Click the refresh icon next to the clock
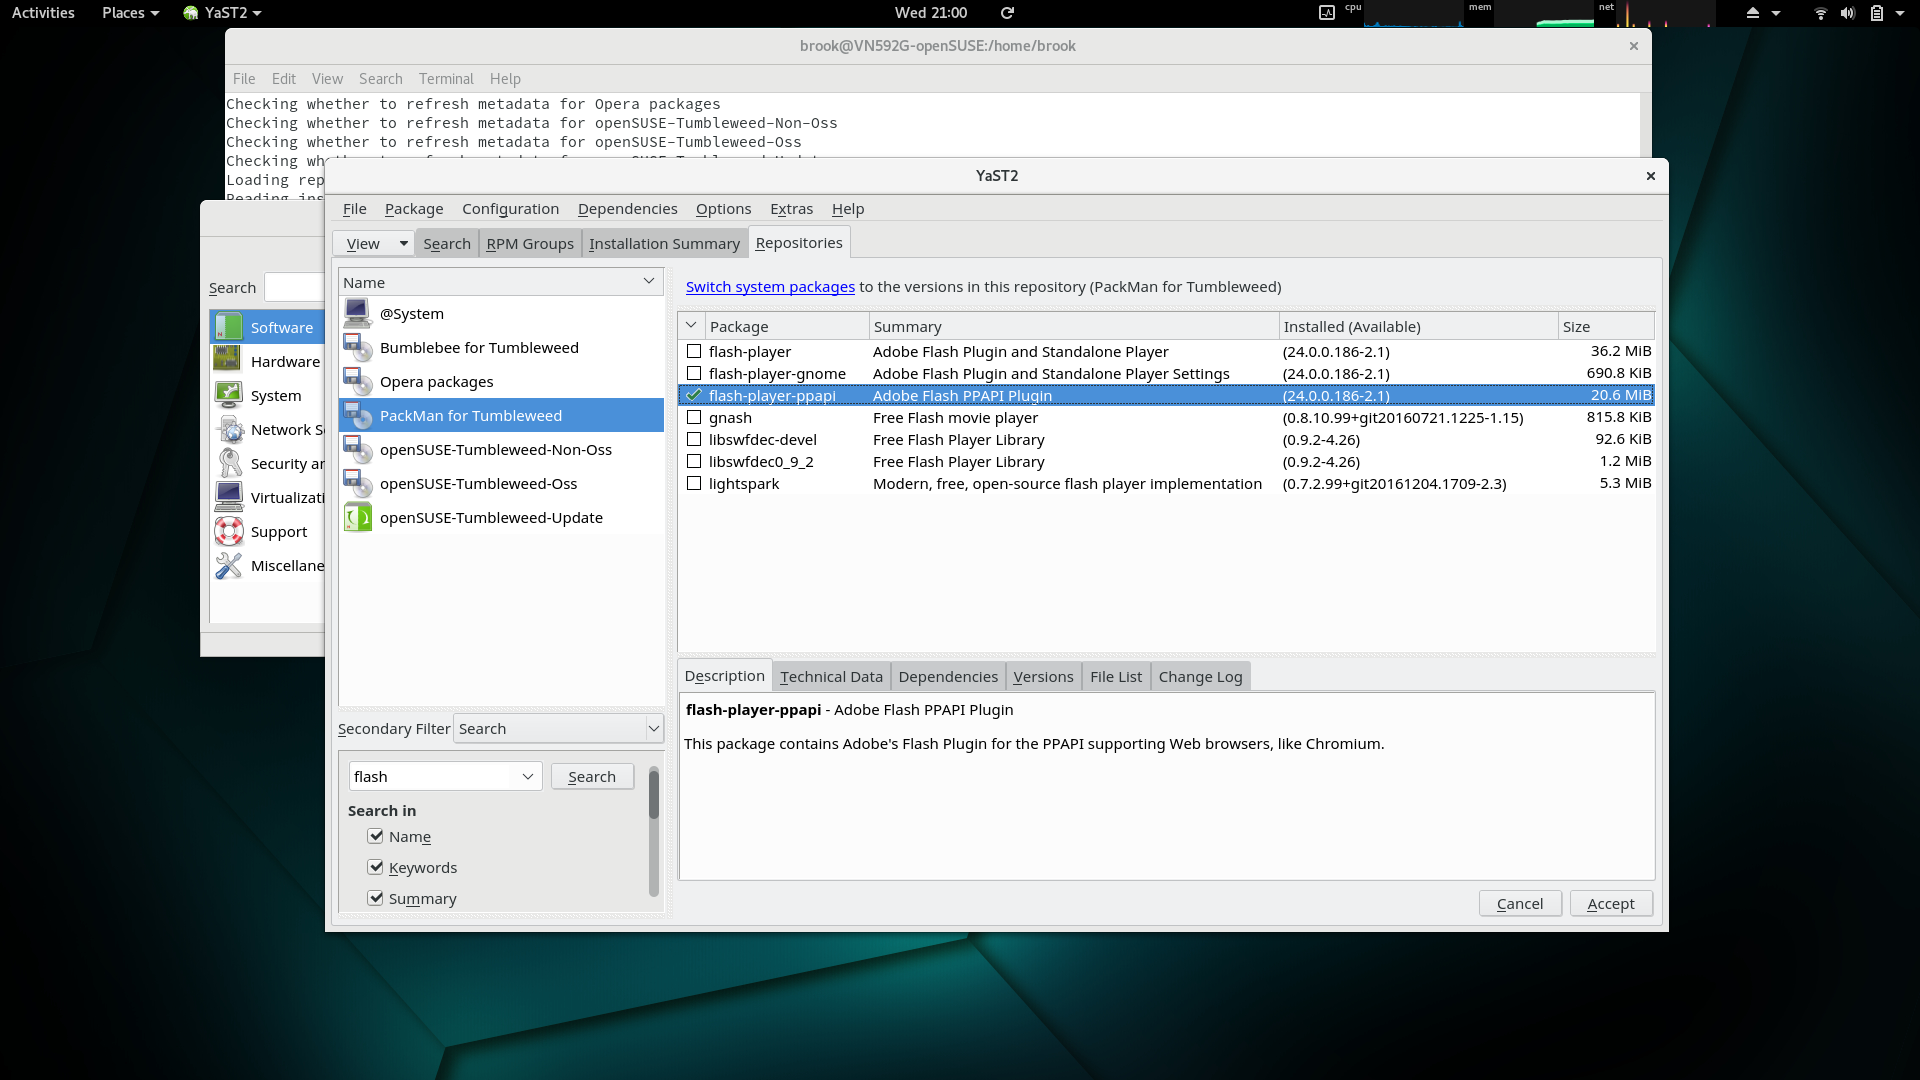1920x1080 pixels. point(1007,13)
